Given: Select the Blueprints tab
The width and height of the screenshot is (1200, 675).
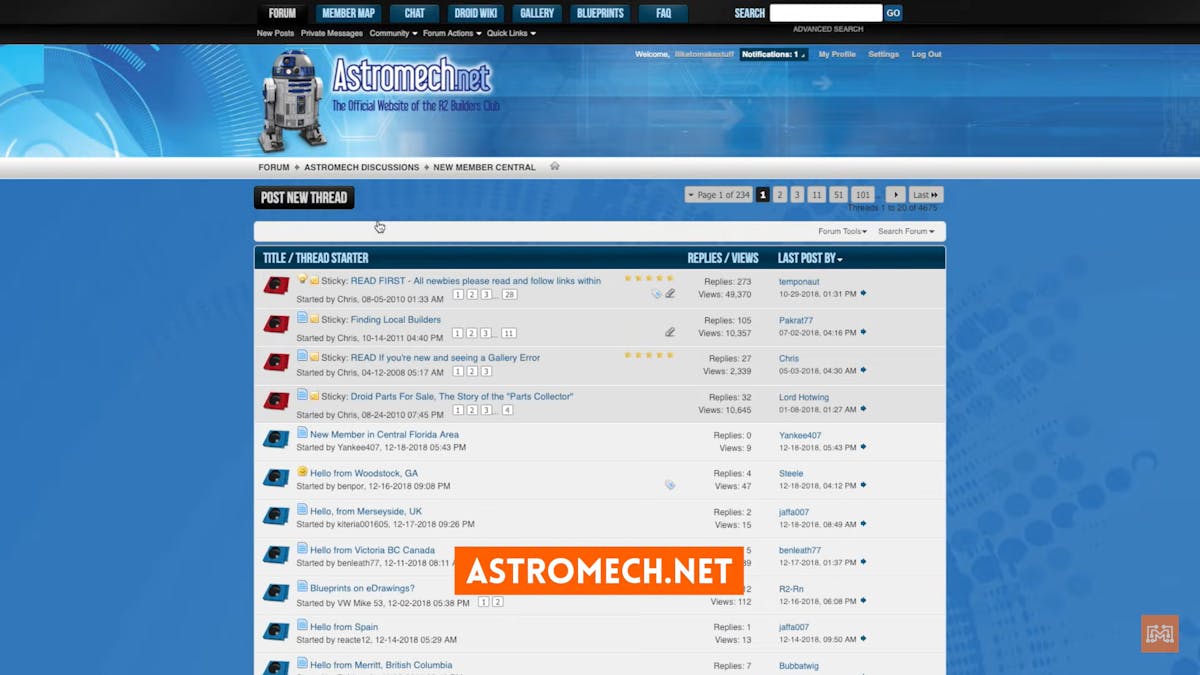Looking at the screenshot, I should pos(600,13).
